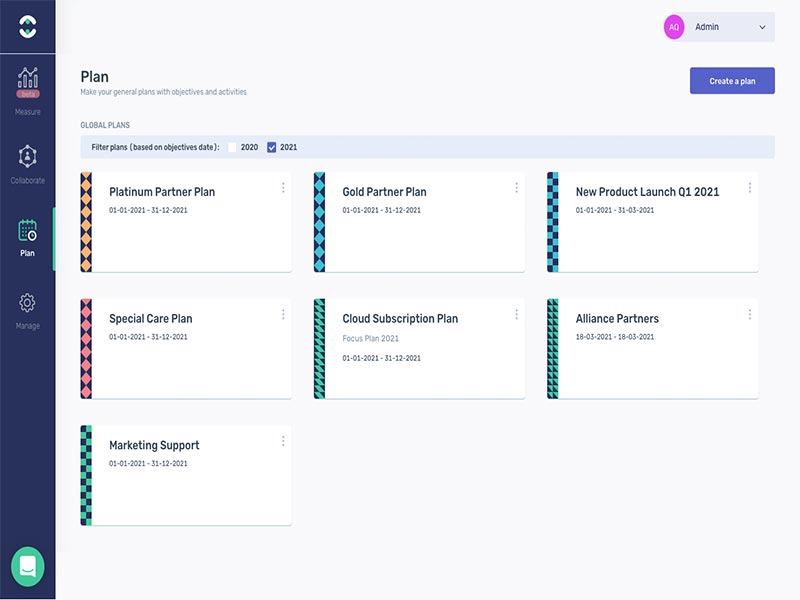The image size is (800, 600).
Task: Click the app logo in the sidebar
Action: coord(27,27)
